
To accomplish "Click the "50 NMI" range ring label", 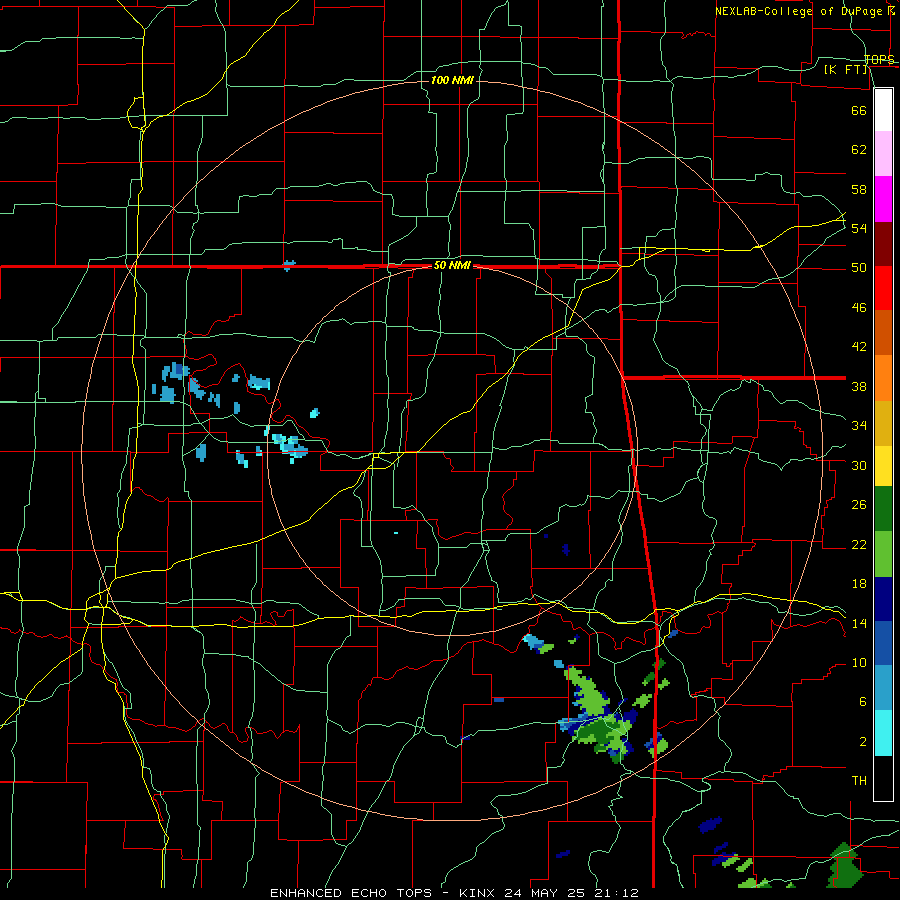I will [452, 265].
